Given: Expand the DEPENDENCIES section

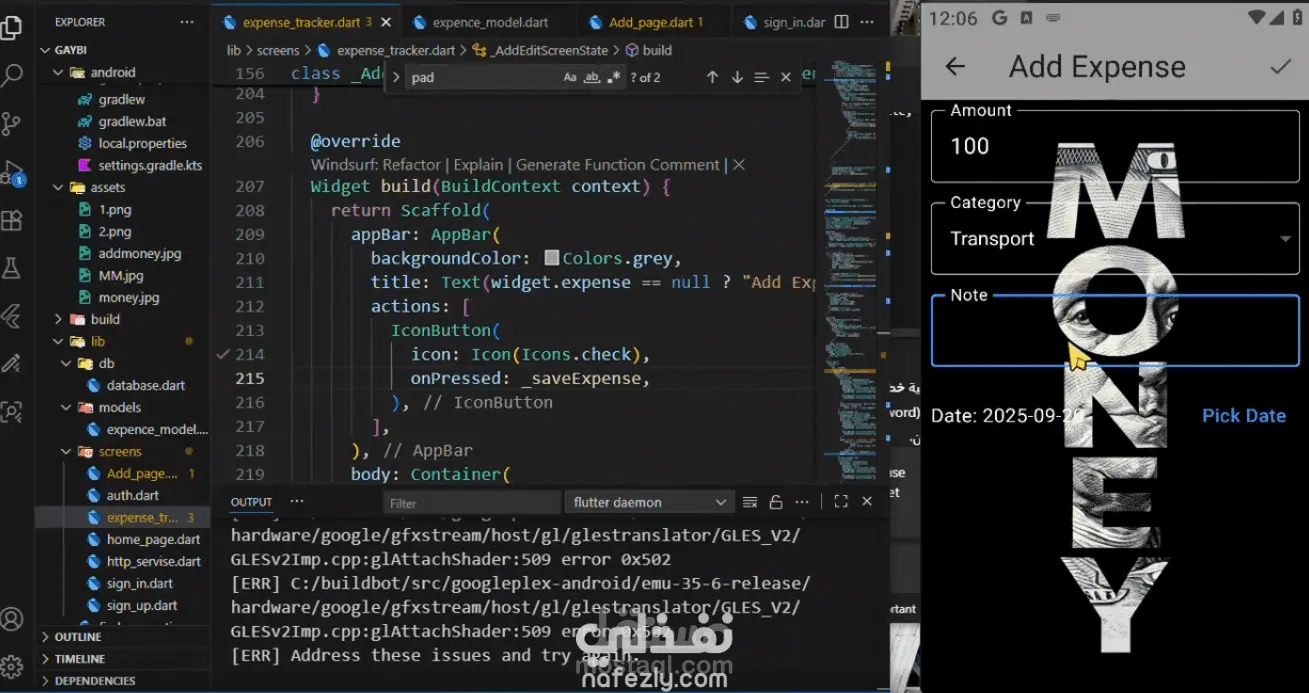Looking at the screenshot, I should pos(94,681).
